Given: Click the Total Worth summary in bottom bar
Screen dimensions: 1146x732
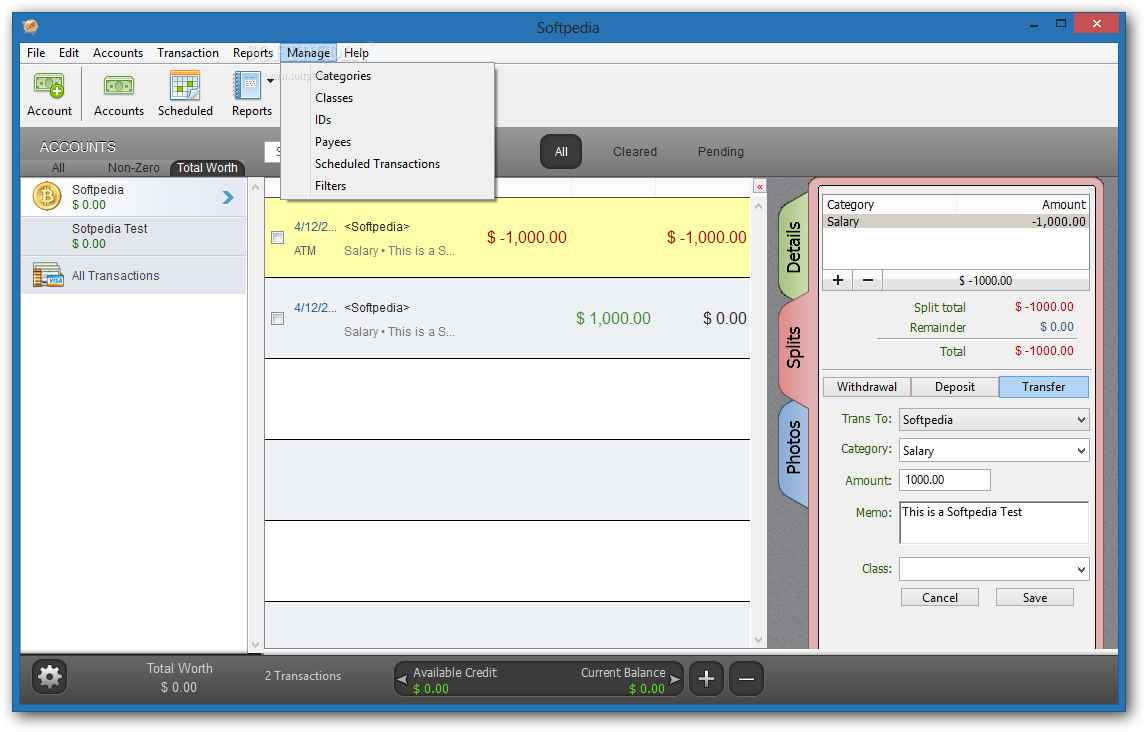Looking at the screenshot, I should (179, 678).
